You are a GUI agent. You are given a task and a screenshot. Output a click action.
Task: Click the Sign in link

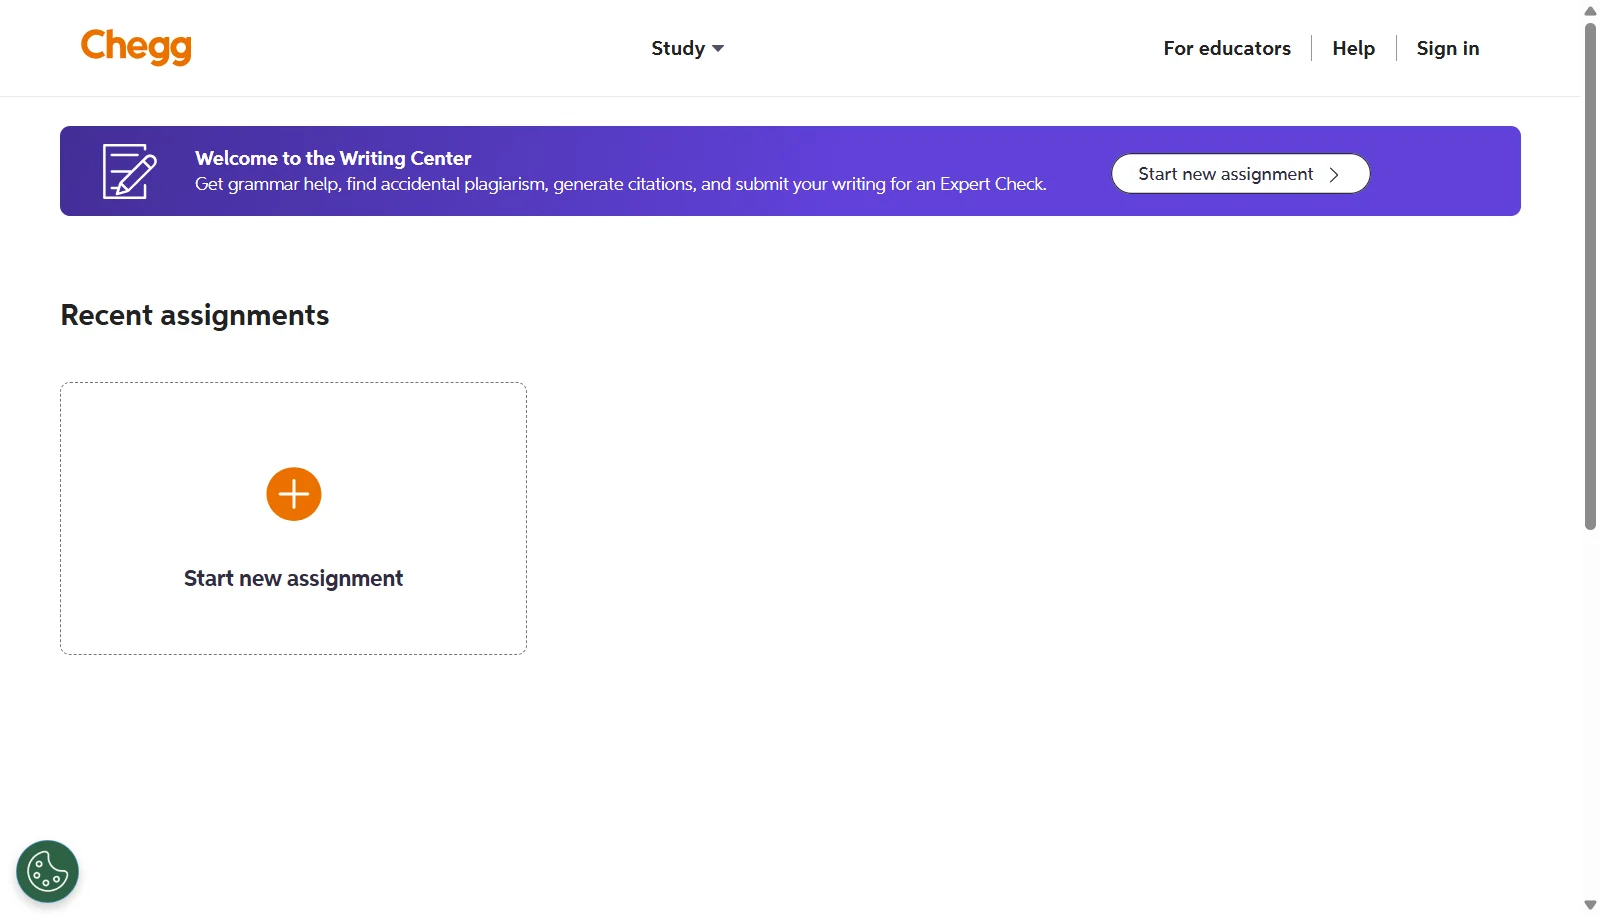pos(1447,48)
